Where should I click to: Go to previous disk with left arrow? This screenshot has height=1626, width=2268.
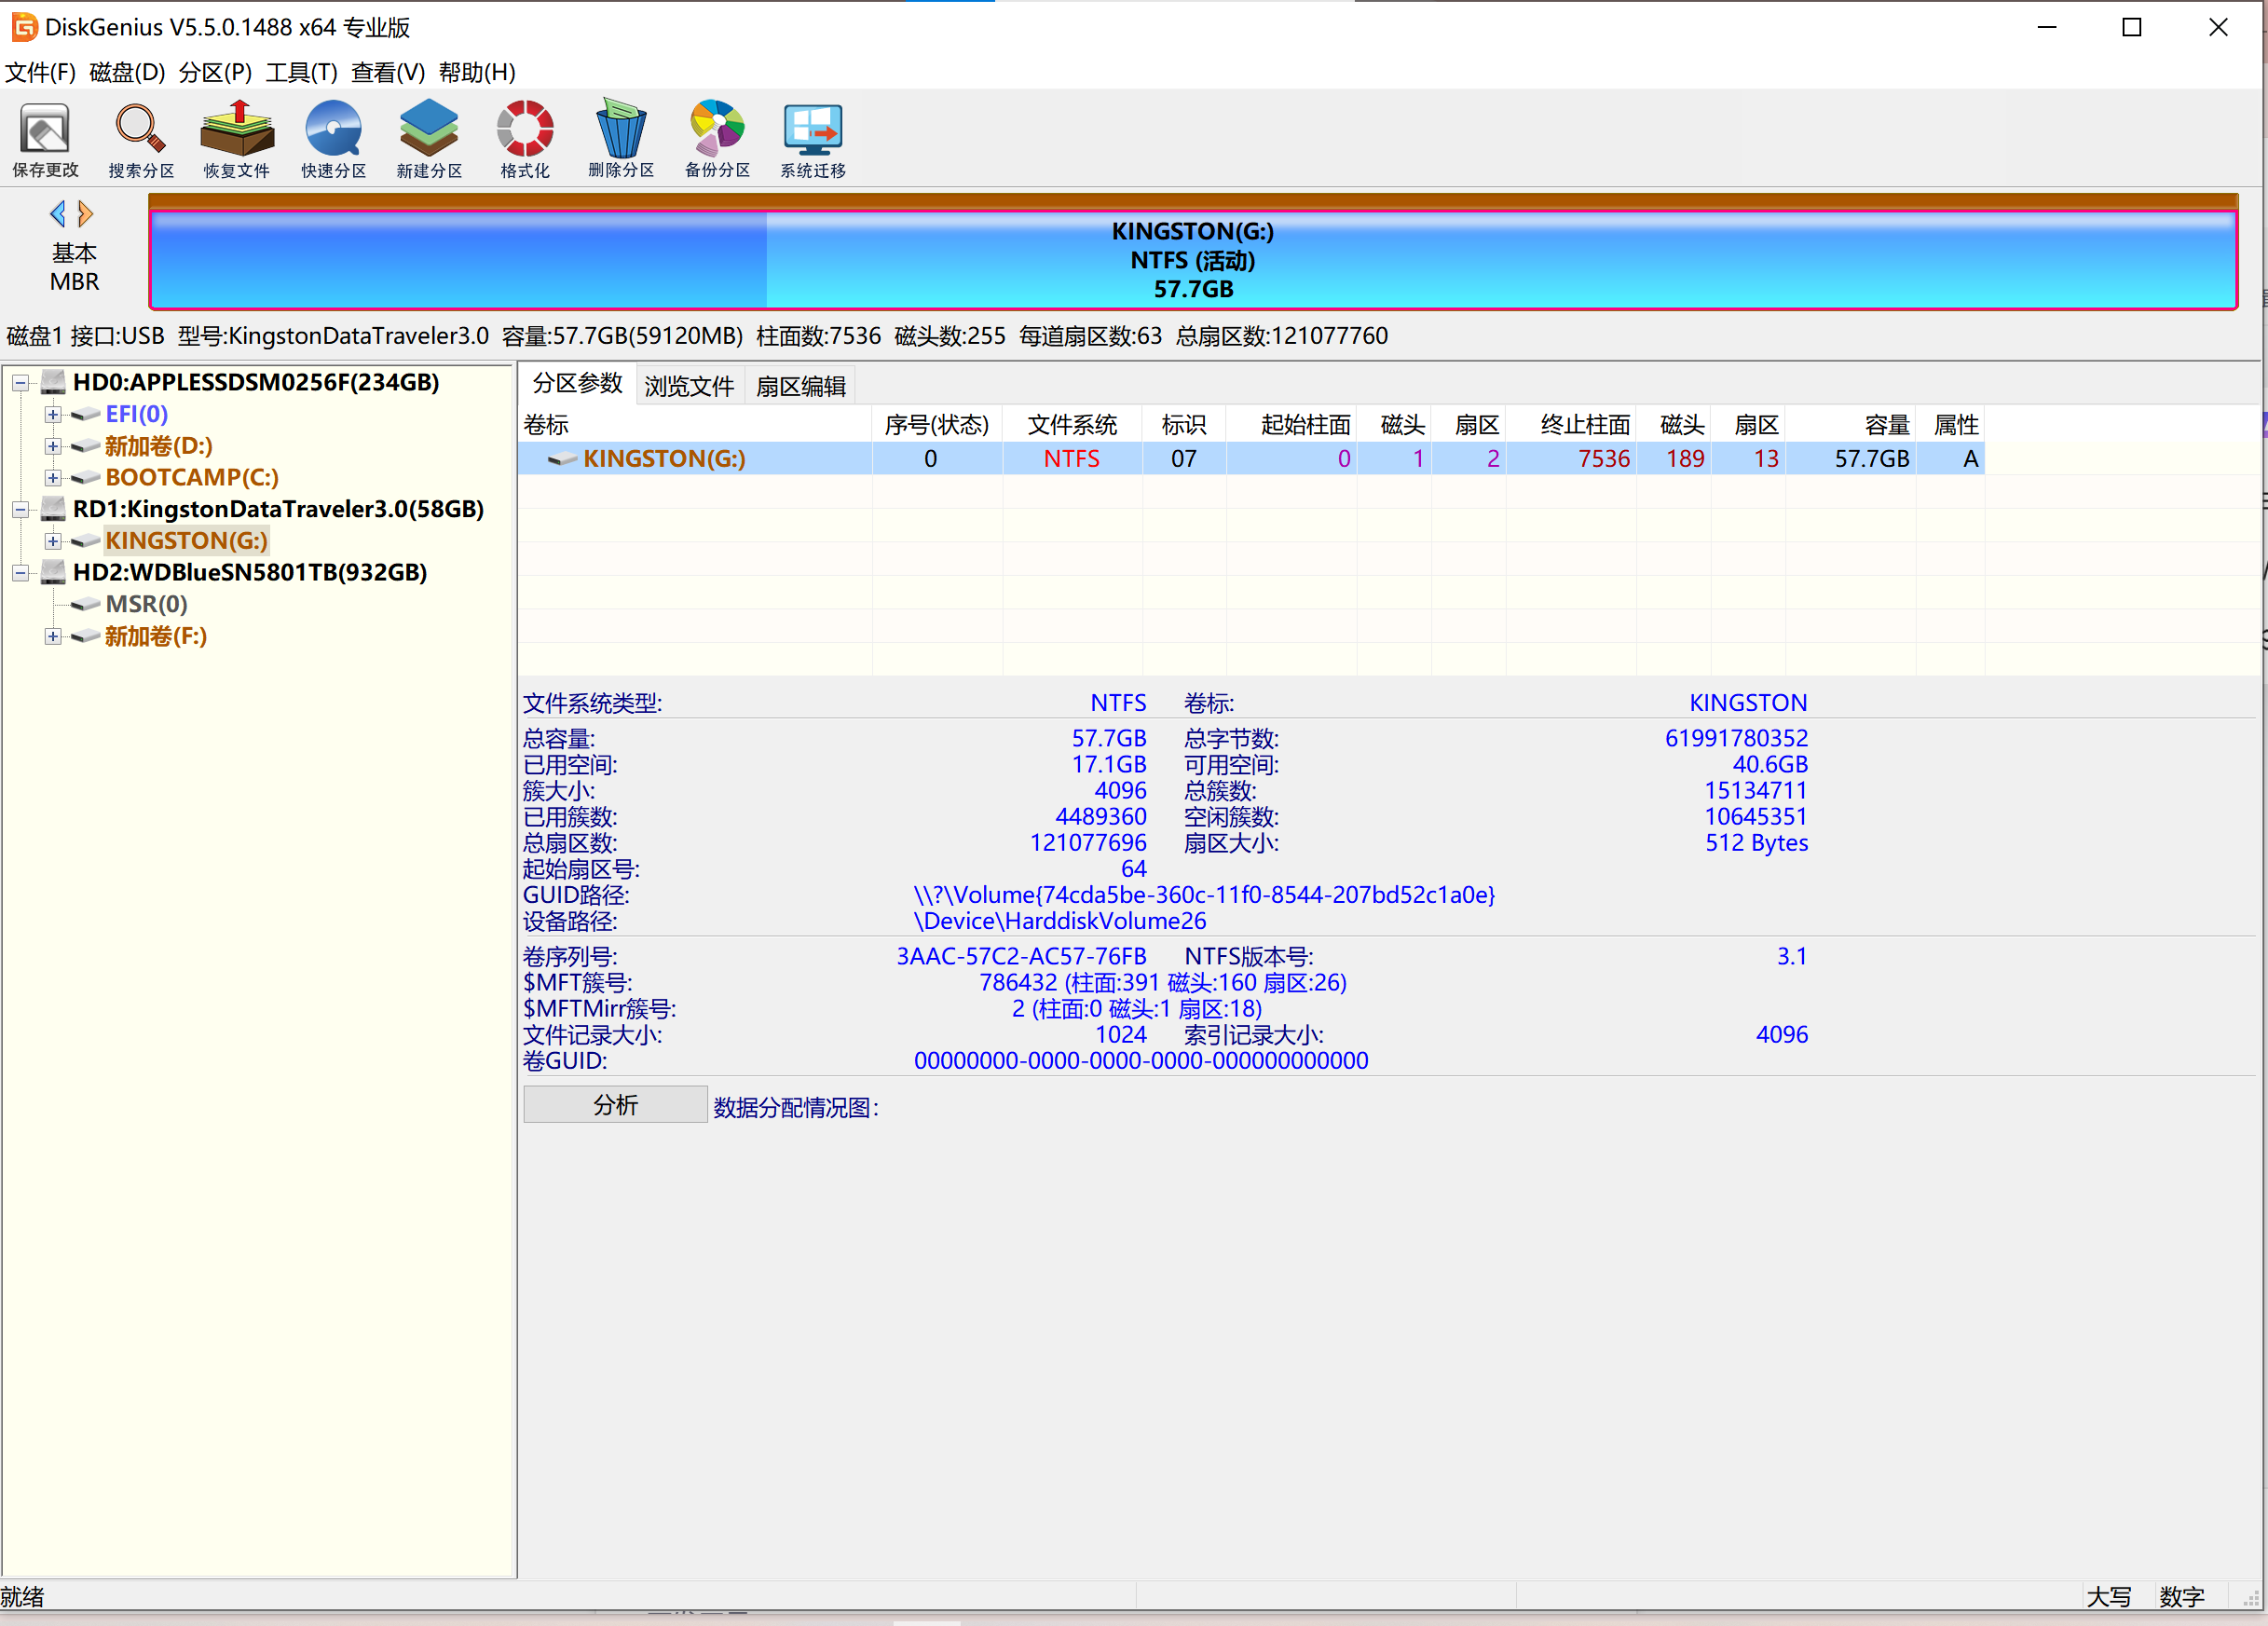click(x=58, y=214)
